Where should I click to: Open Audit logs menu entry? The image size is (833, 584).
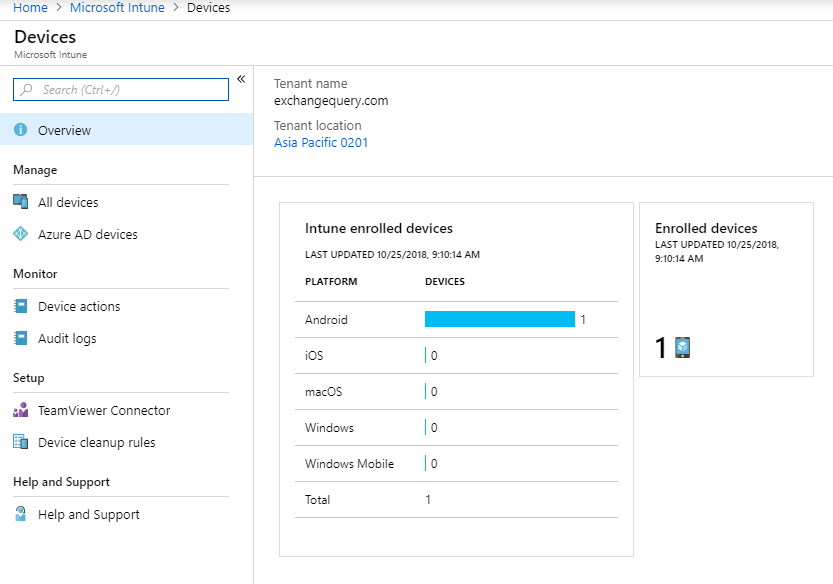[67, 338]
